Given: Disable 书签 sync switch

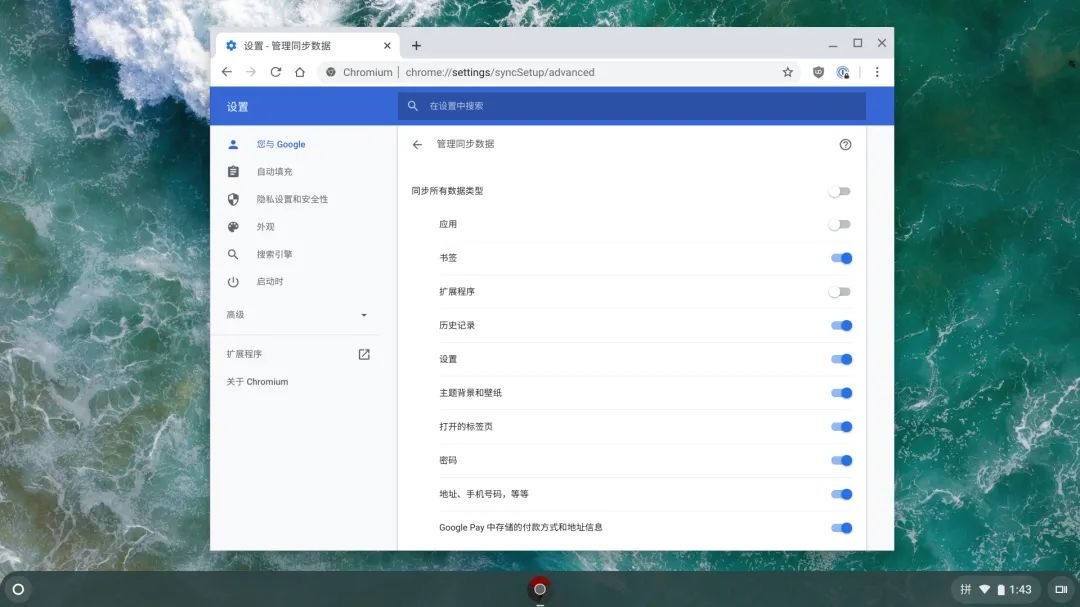Looking at the screenshot, I should [841, 258].
